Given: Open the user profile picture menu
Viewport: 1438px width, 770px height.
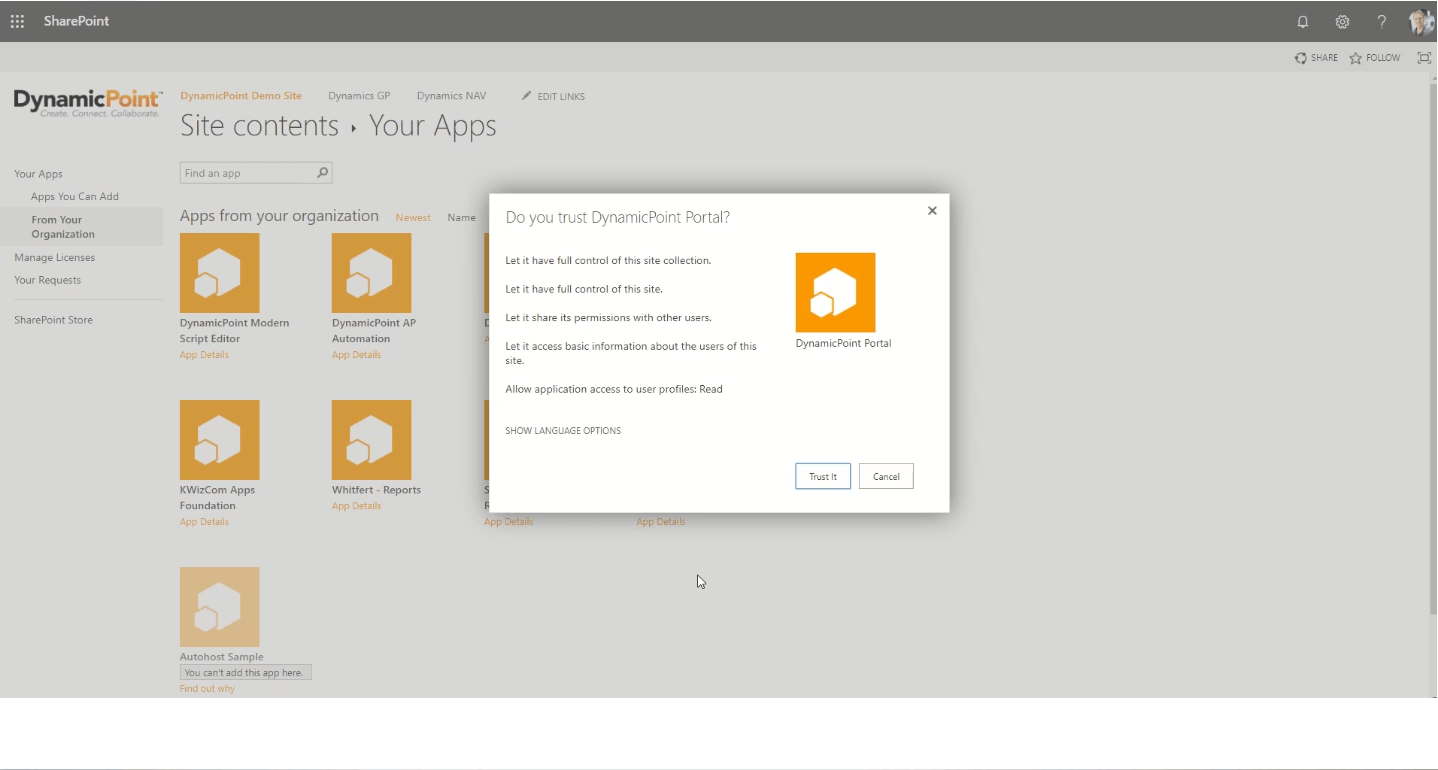Looking at the screenshot, I should pyautogui.click(x=1422, y=21).
